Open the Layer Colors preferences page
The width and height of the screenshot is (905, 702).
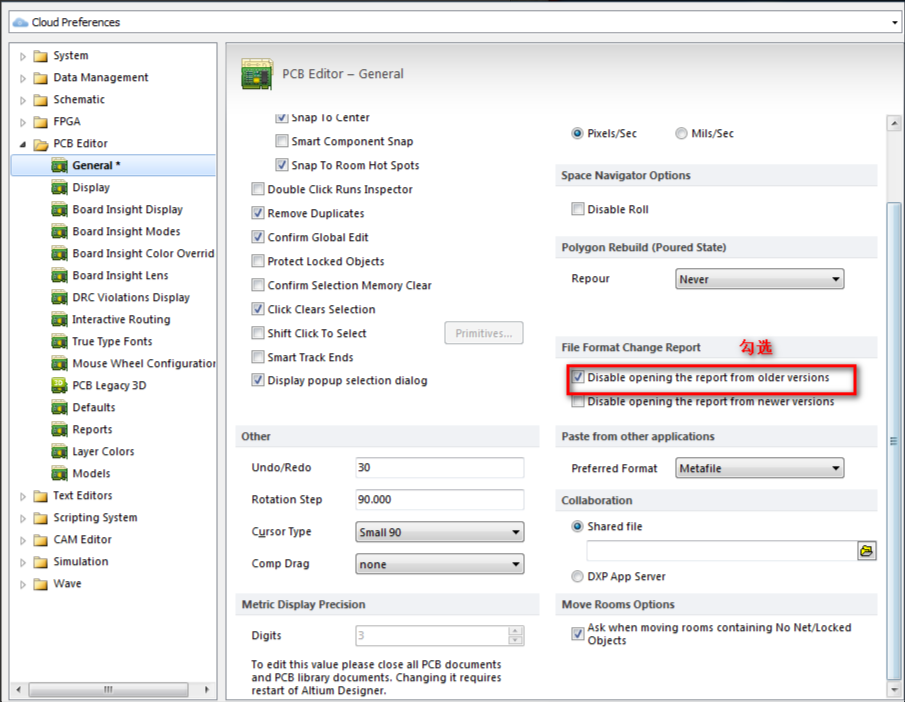pos(103,451)
